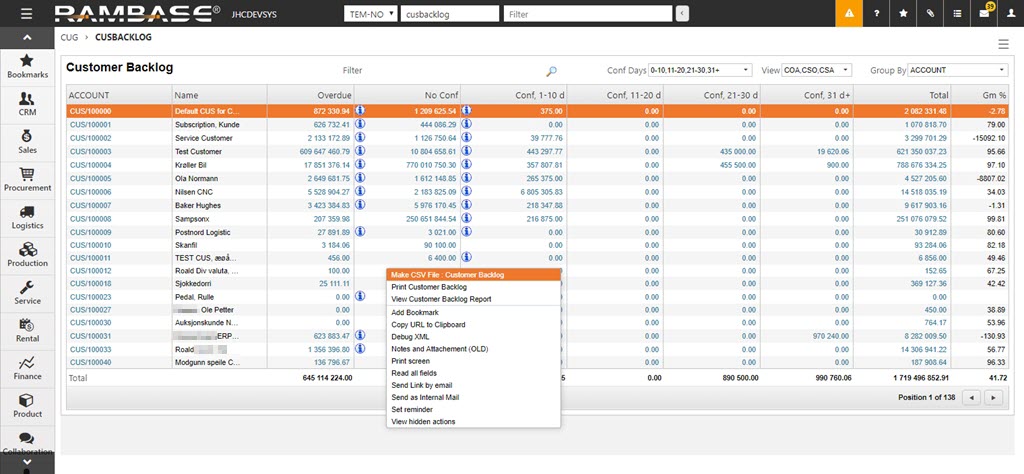Open the help question mark icon

pos(877,14)
